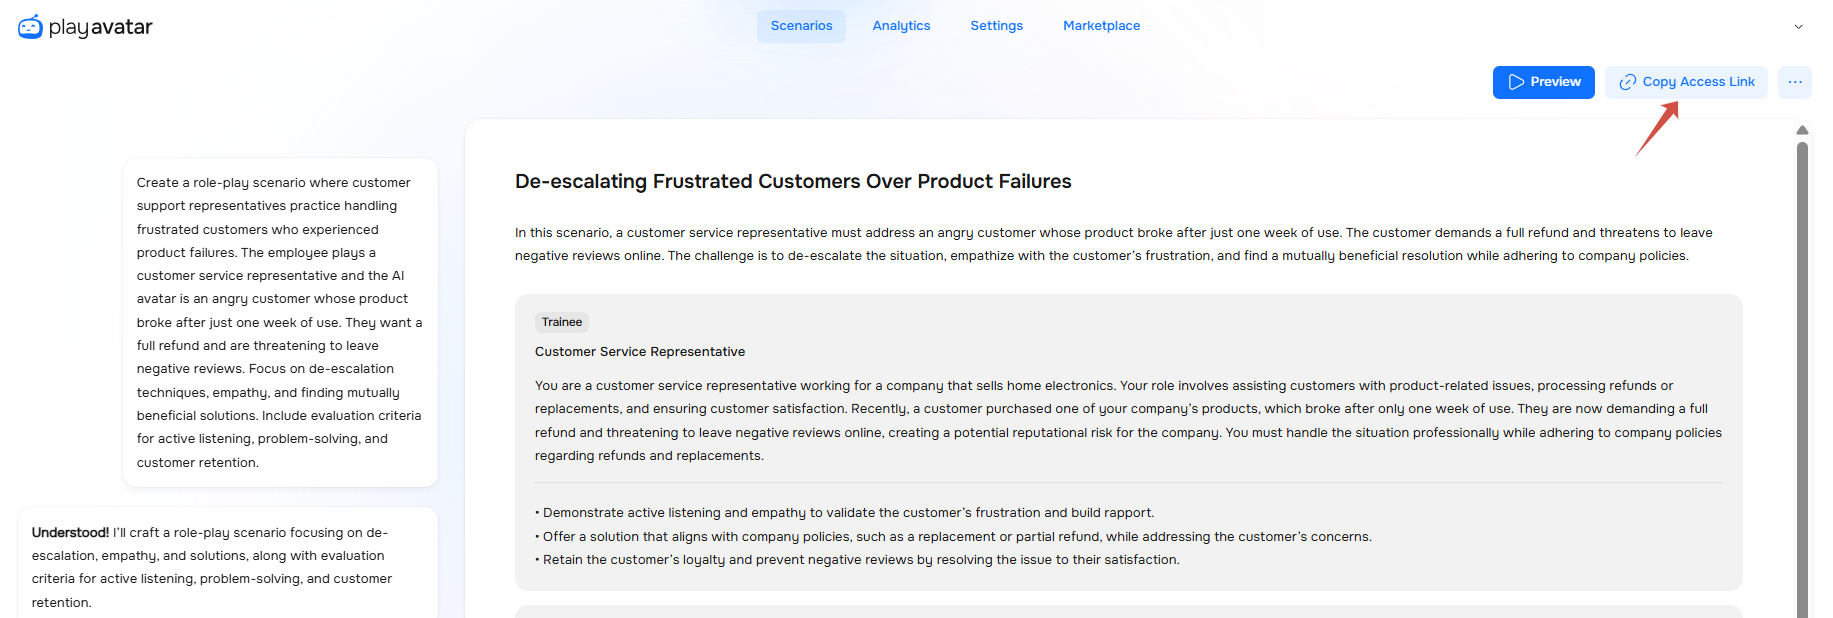Switch to the Scenarios tab

point(801,26)
